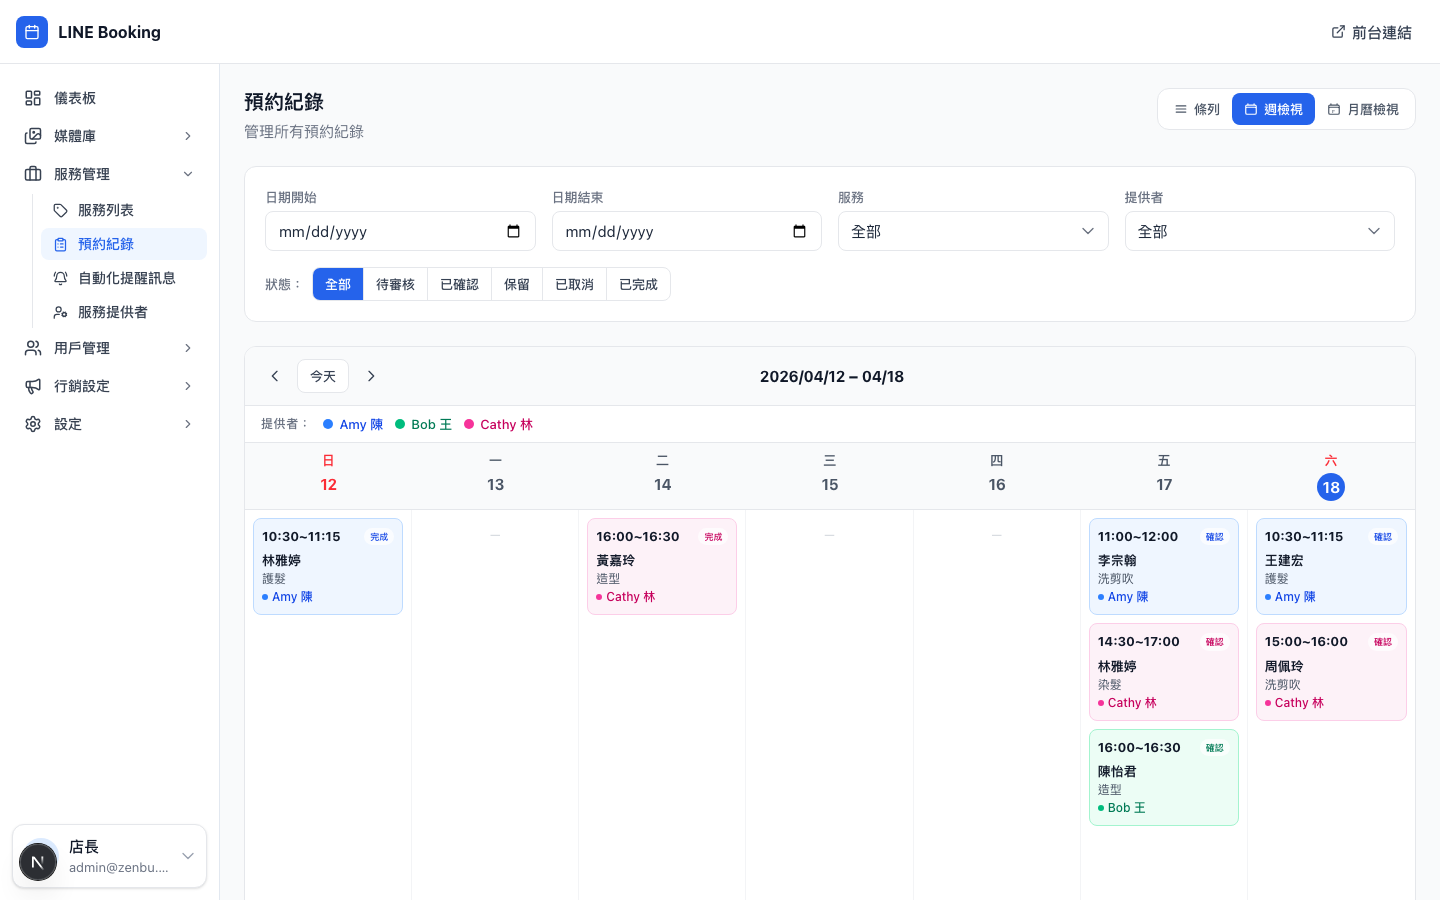Click the 今天 button
This screenshot has height=900, width=1440.
pos(322,376)
